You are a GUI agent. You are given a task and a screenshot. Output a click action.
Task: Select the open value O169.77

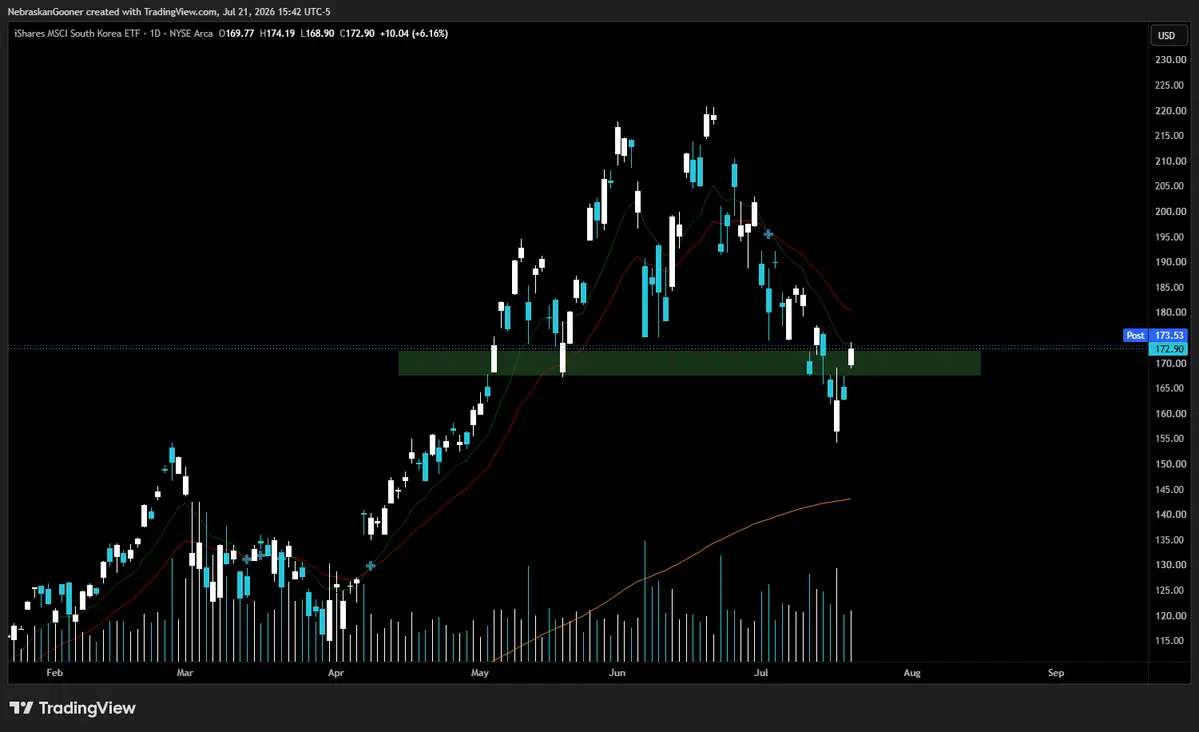(236, 34)
